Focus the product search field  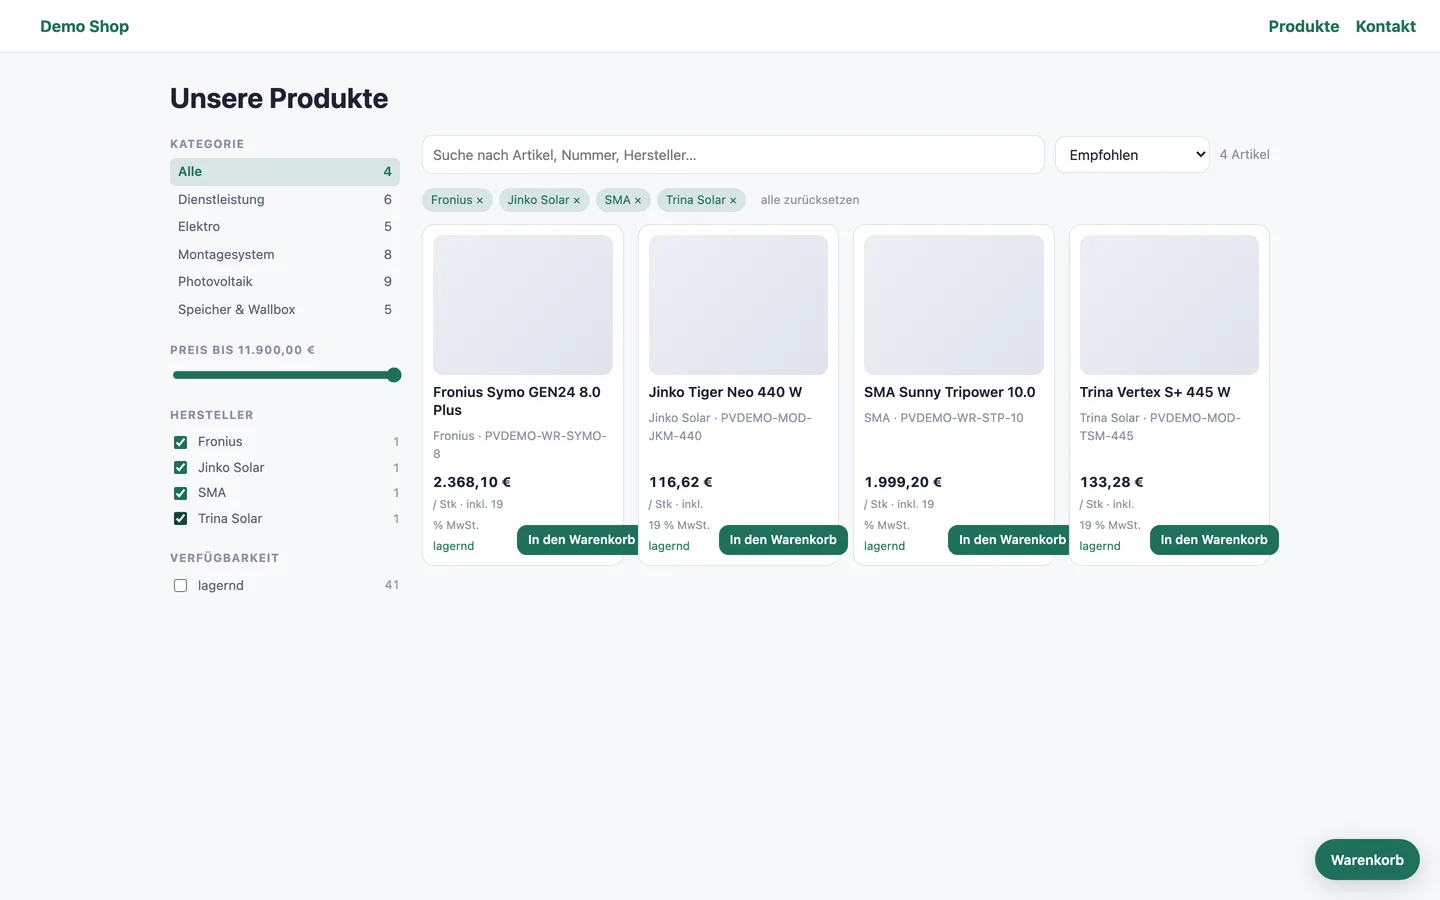click(733, 155)
